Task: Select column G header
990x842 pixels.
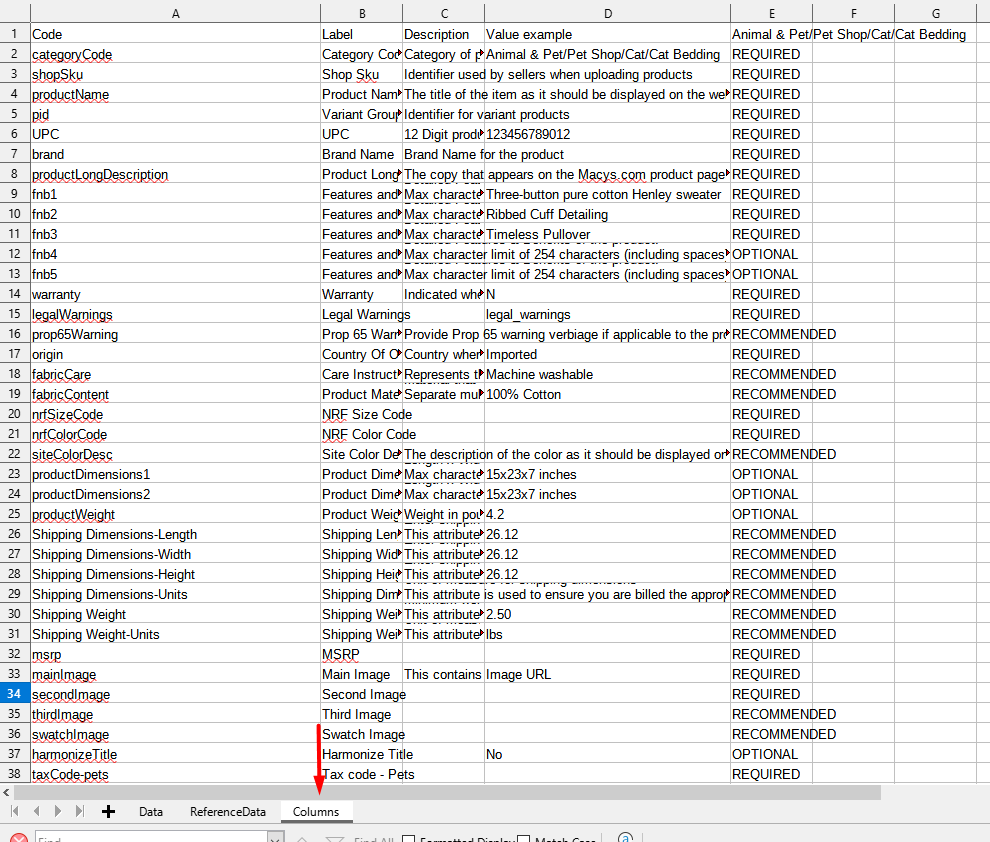Action: point(936,13)
